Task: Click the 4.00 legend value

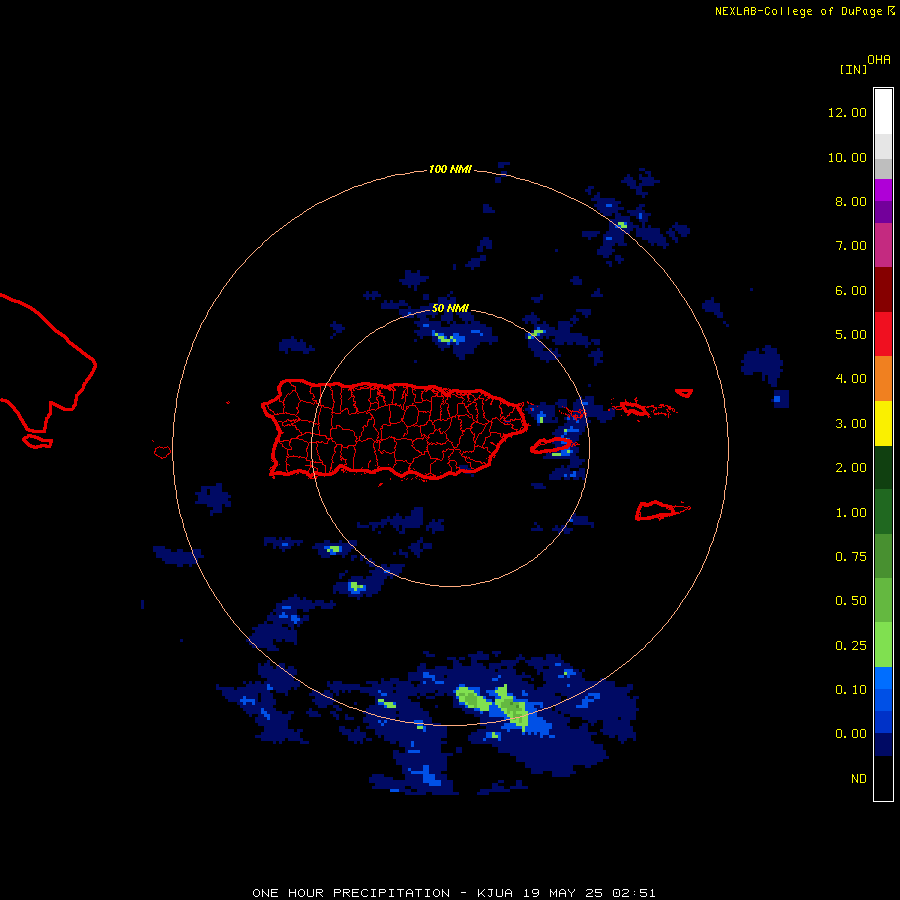Action: (851, 379)
